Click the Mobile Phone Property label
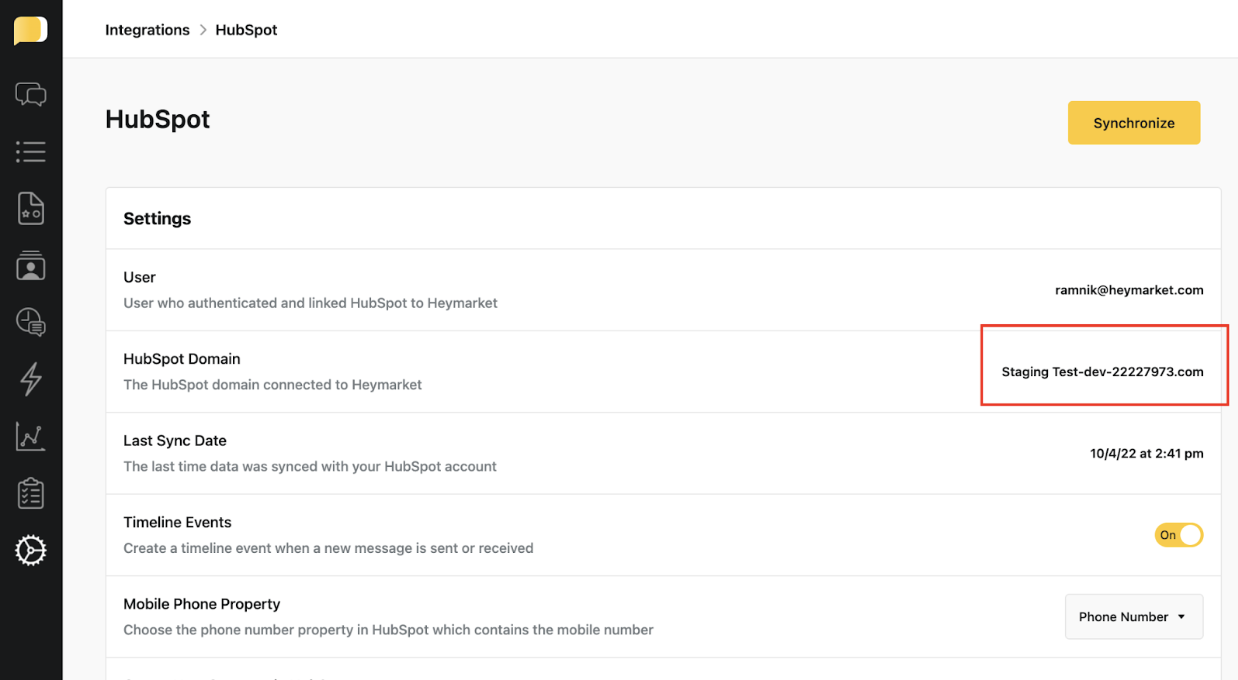The width and height of the screenshot is (1238, 680). (x=202, y=604)
